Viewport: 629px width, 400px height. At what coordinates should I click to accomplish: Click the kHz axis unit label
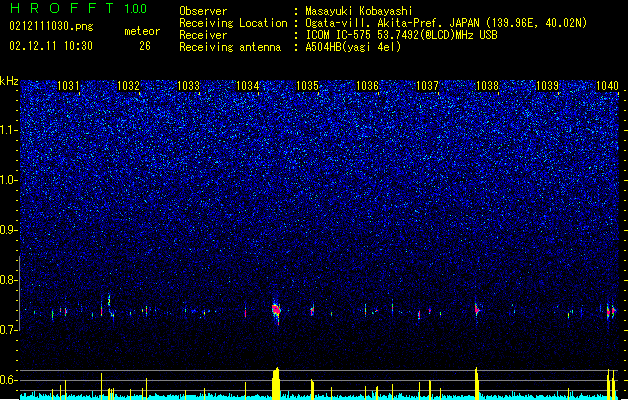click(x=9, y=81)
